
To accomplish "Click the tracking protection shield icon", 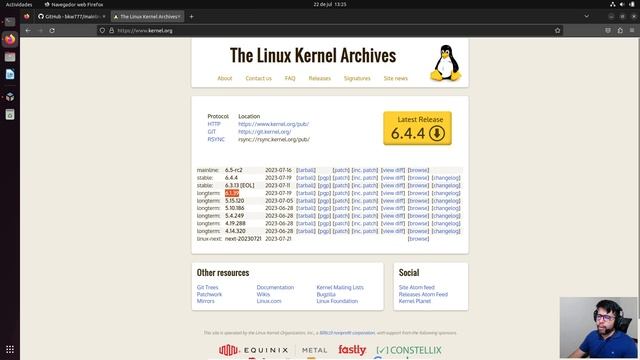I will [x=102, y=31].
